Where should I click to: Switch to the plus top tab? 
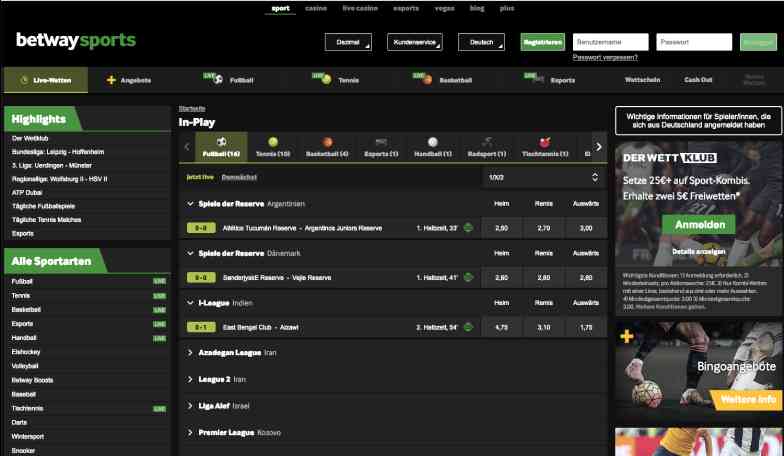click(506, 8)
